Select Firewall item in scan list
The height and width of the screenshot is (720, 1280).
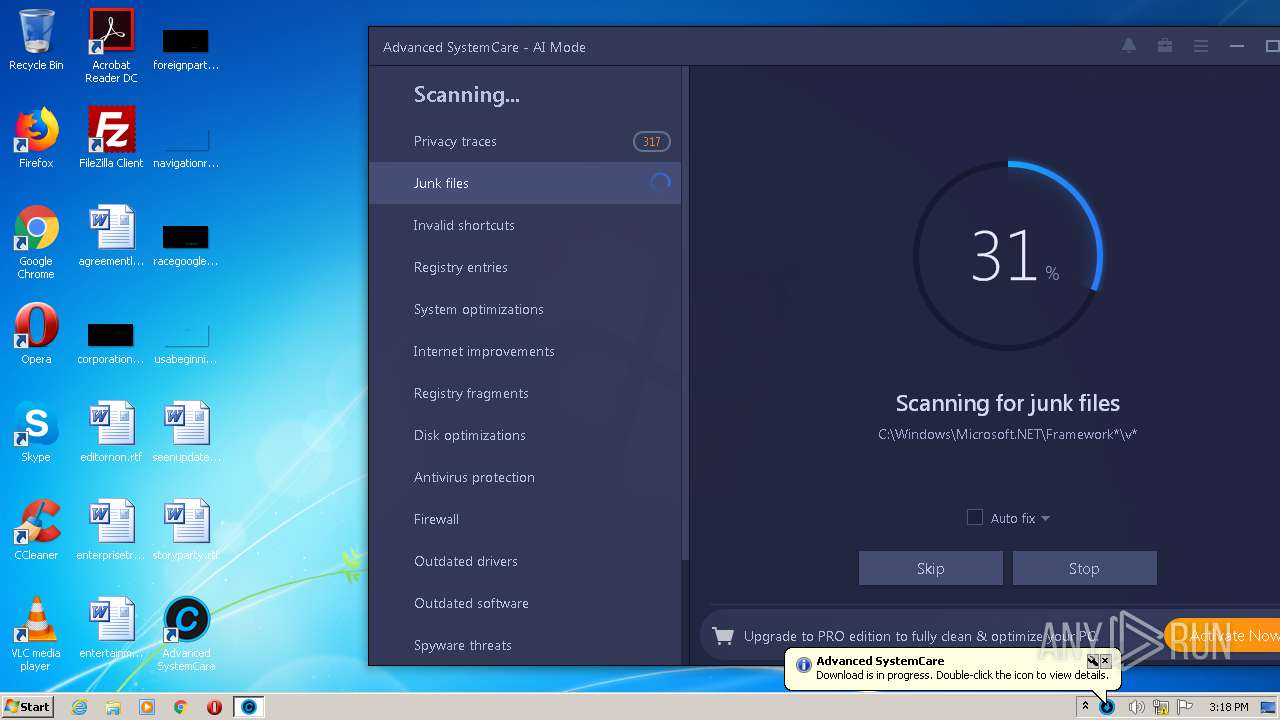(525, 519)
